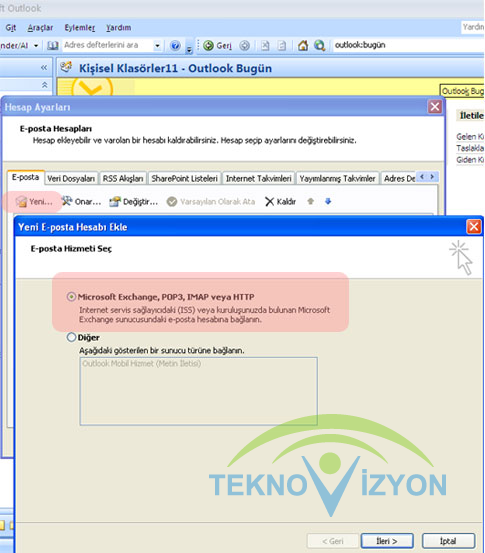Image resolution: width=485 pixels, height=553 pixels.
Task: Click the address book icon in toolbar
Action: tap(53, 45)
